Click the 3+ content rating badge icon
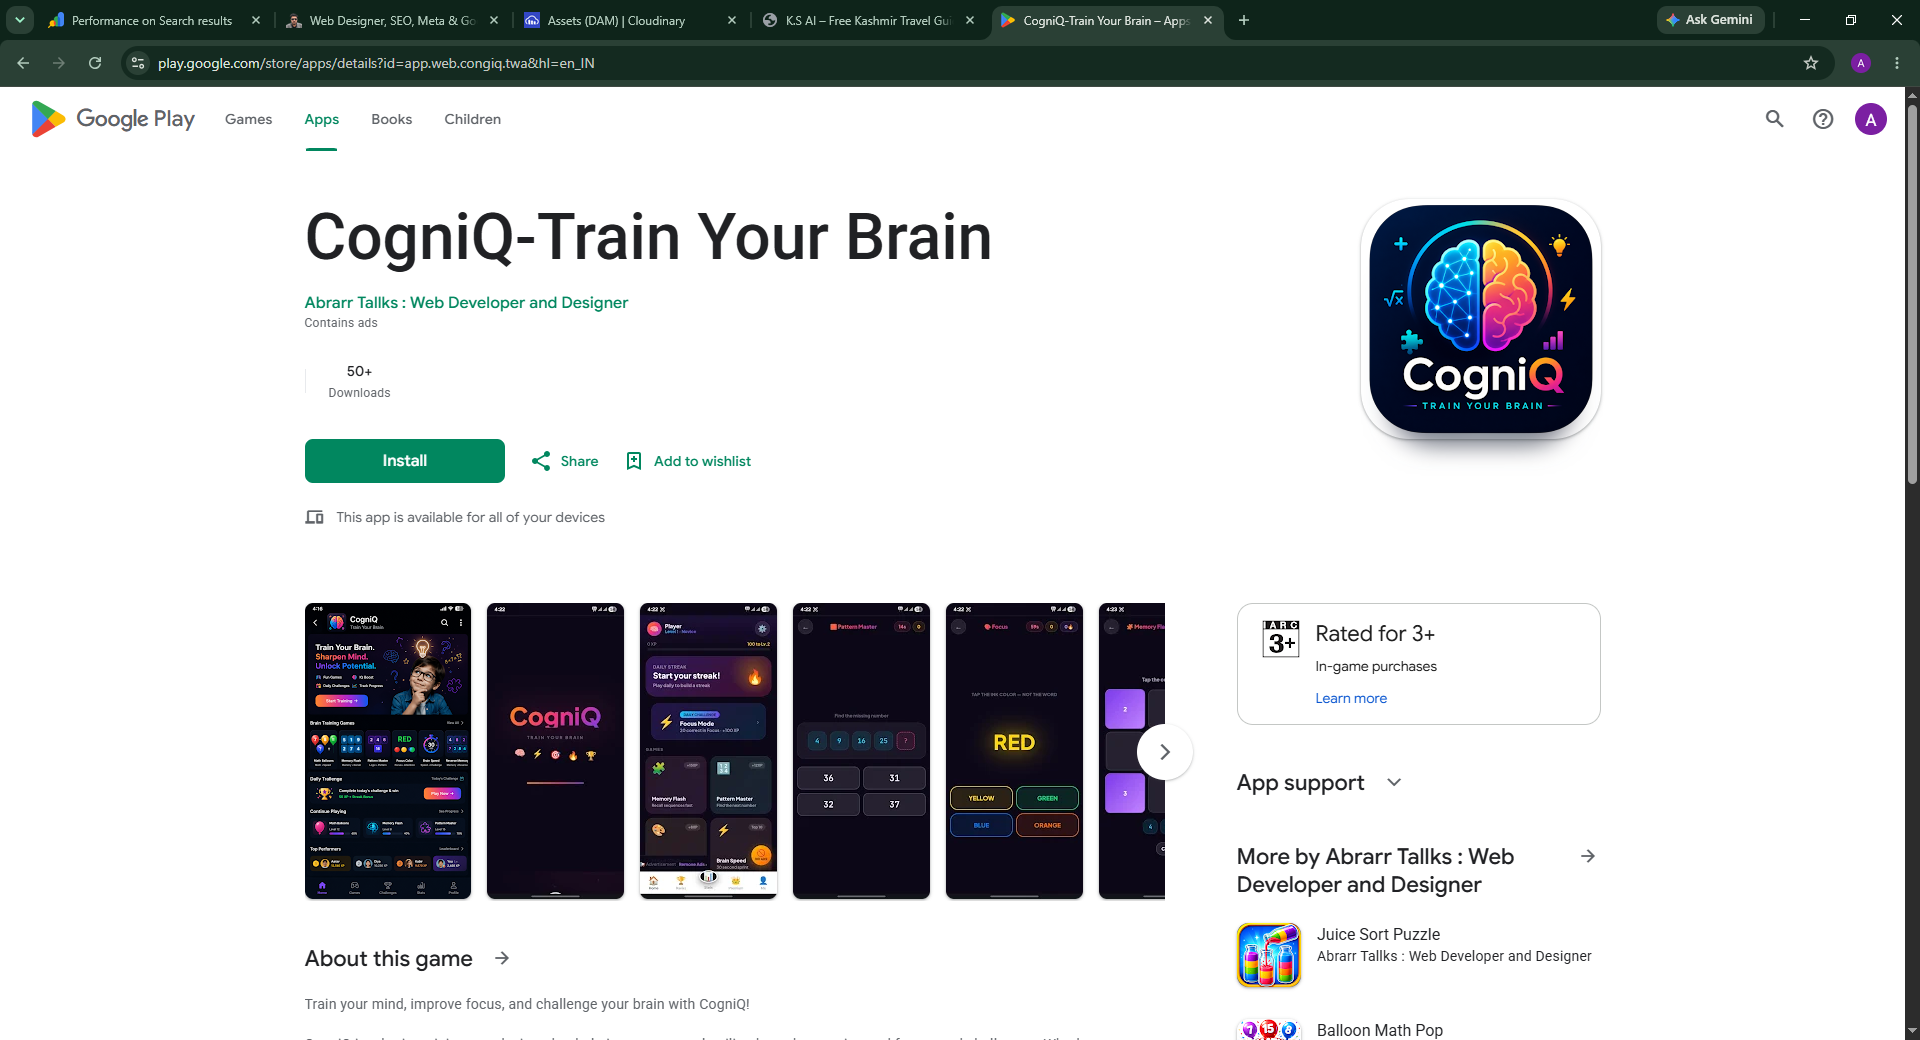 pos(1281,639)
